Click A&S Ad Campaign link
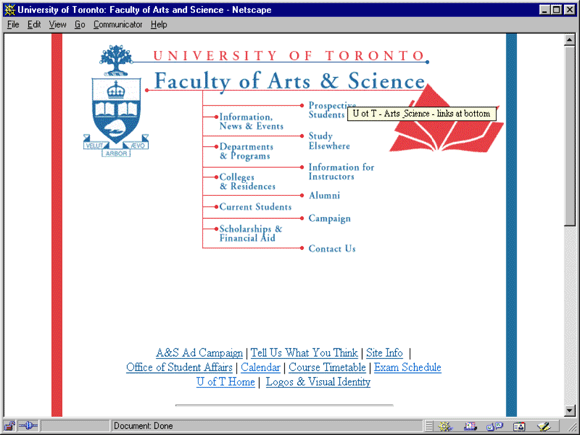The width and height of the screenshot is (580, 435). 199,353
